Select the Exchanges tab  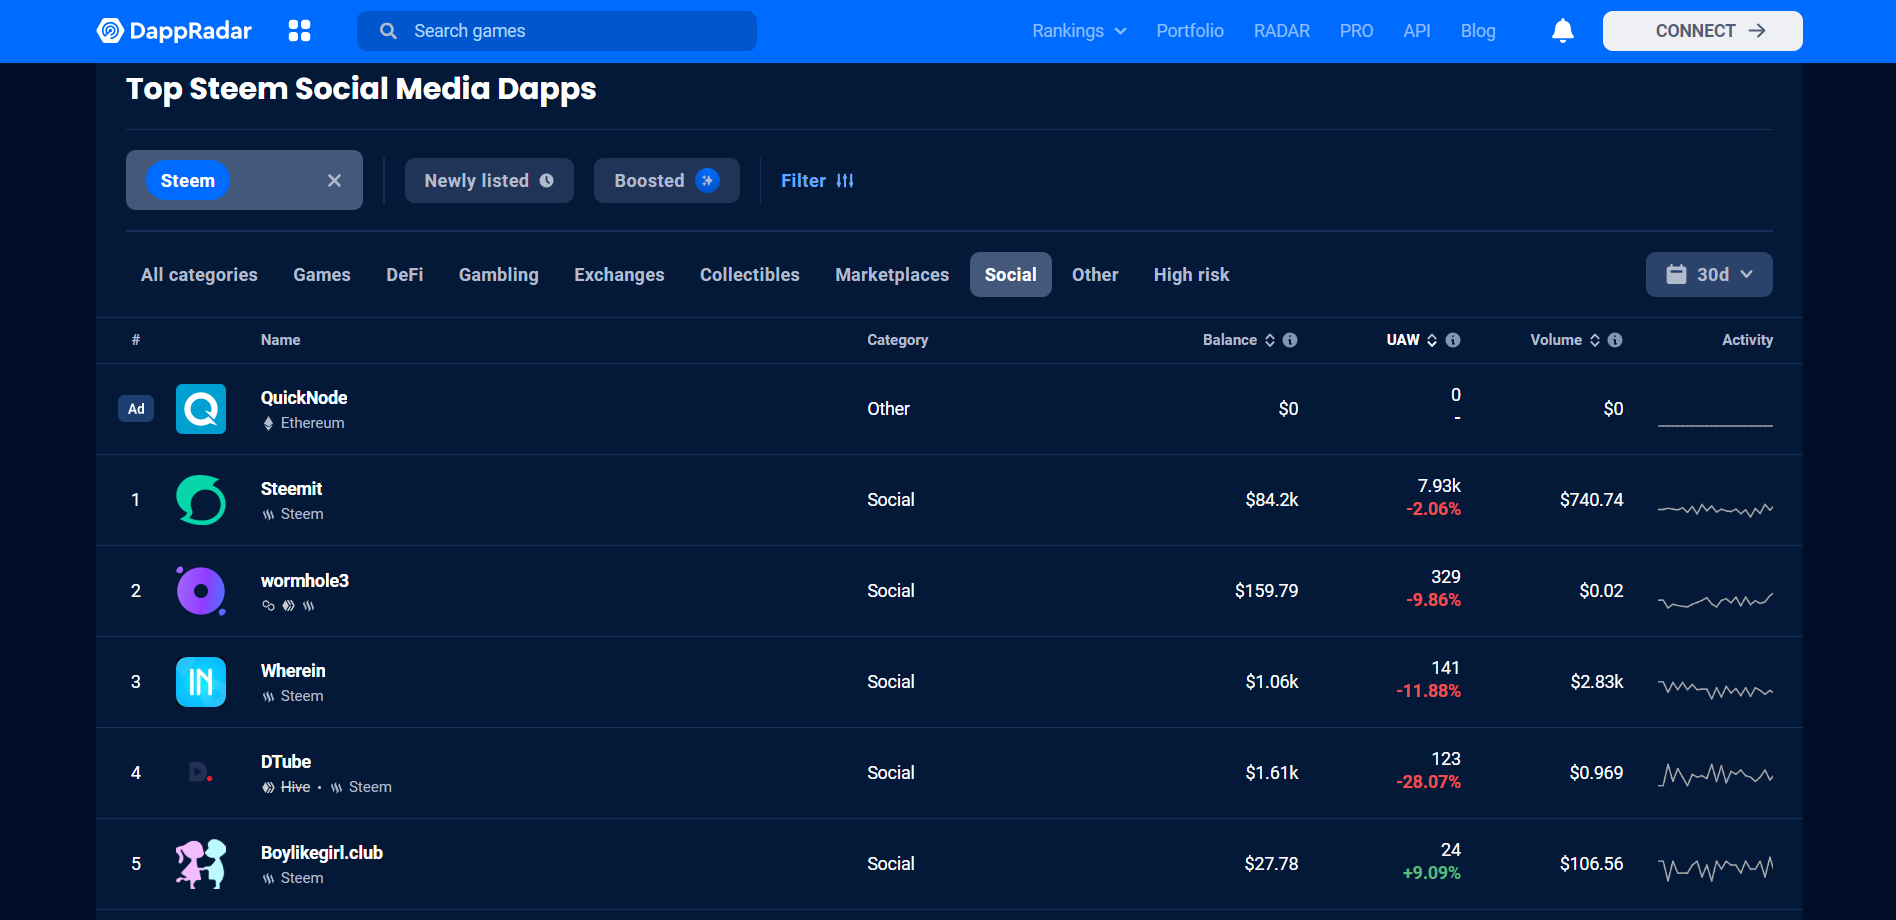[619, 274]
